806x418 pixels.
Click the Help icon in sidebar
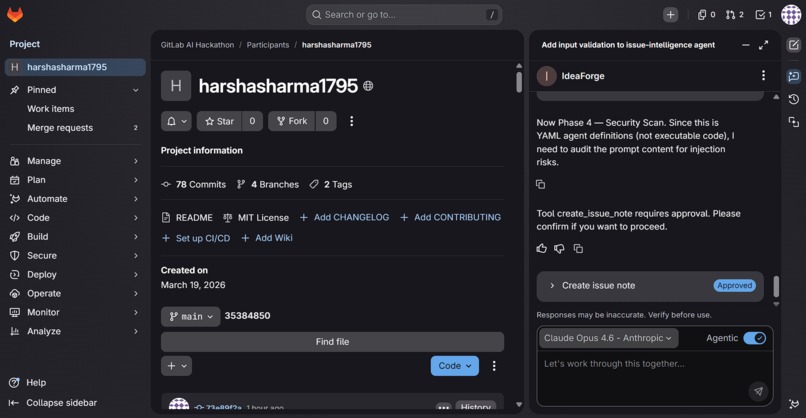(x=14, y=383)
